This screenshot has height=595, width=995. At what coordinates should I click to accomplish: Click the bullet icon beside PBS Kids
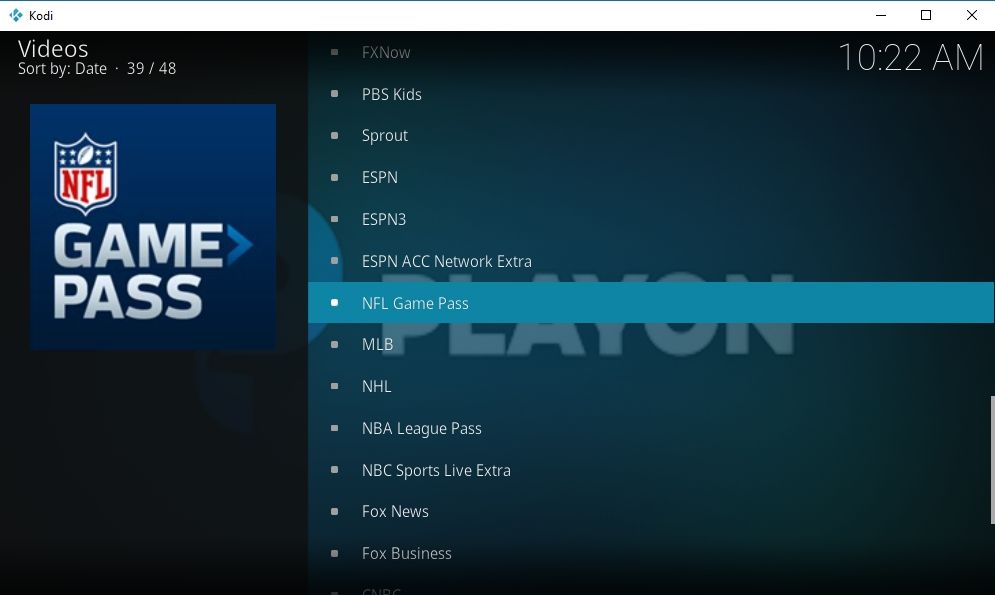(334, 94)
